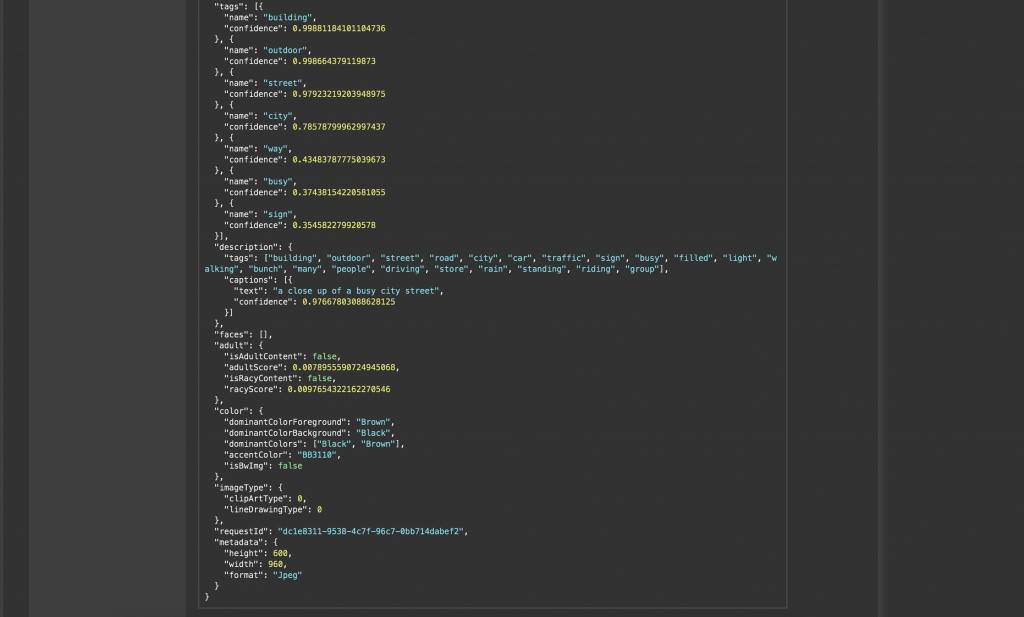Click the metadata width value 960
This screenshot has width=1024, height=617.
(276, 564)
